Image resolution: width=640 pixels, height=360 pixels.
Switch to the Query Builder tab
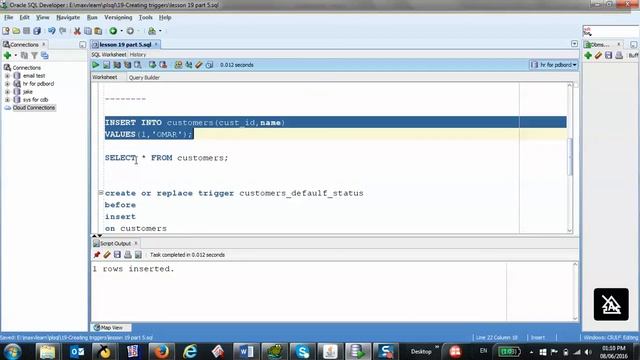(144, 78)
